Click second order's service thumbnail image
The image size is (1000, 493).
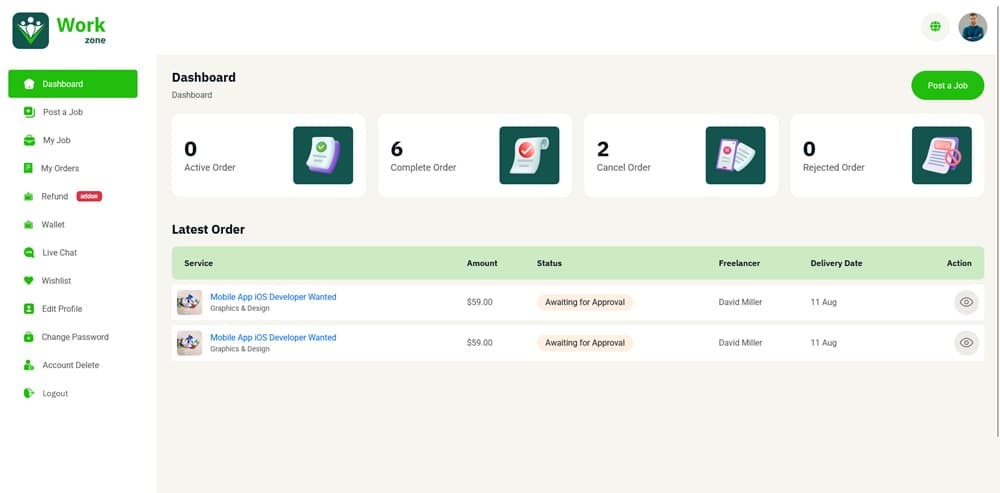pyautogui.click(x=189, y=343)
